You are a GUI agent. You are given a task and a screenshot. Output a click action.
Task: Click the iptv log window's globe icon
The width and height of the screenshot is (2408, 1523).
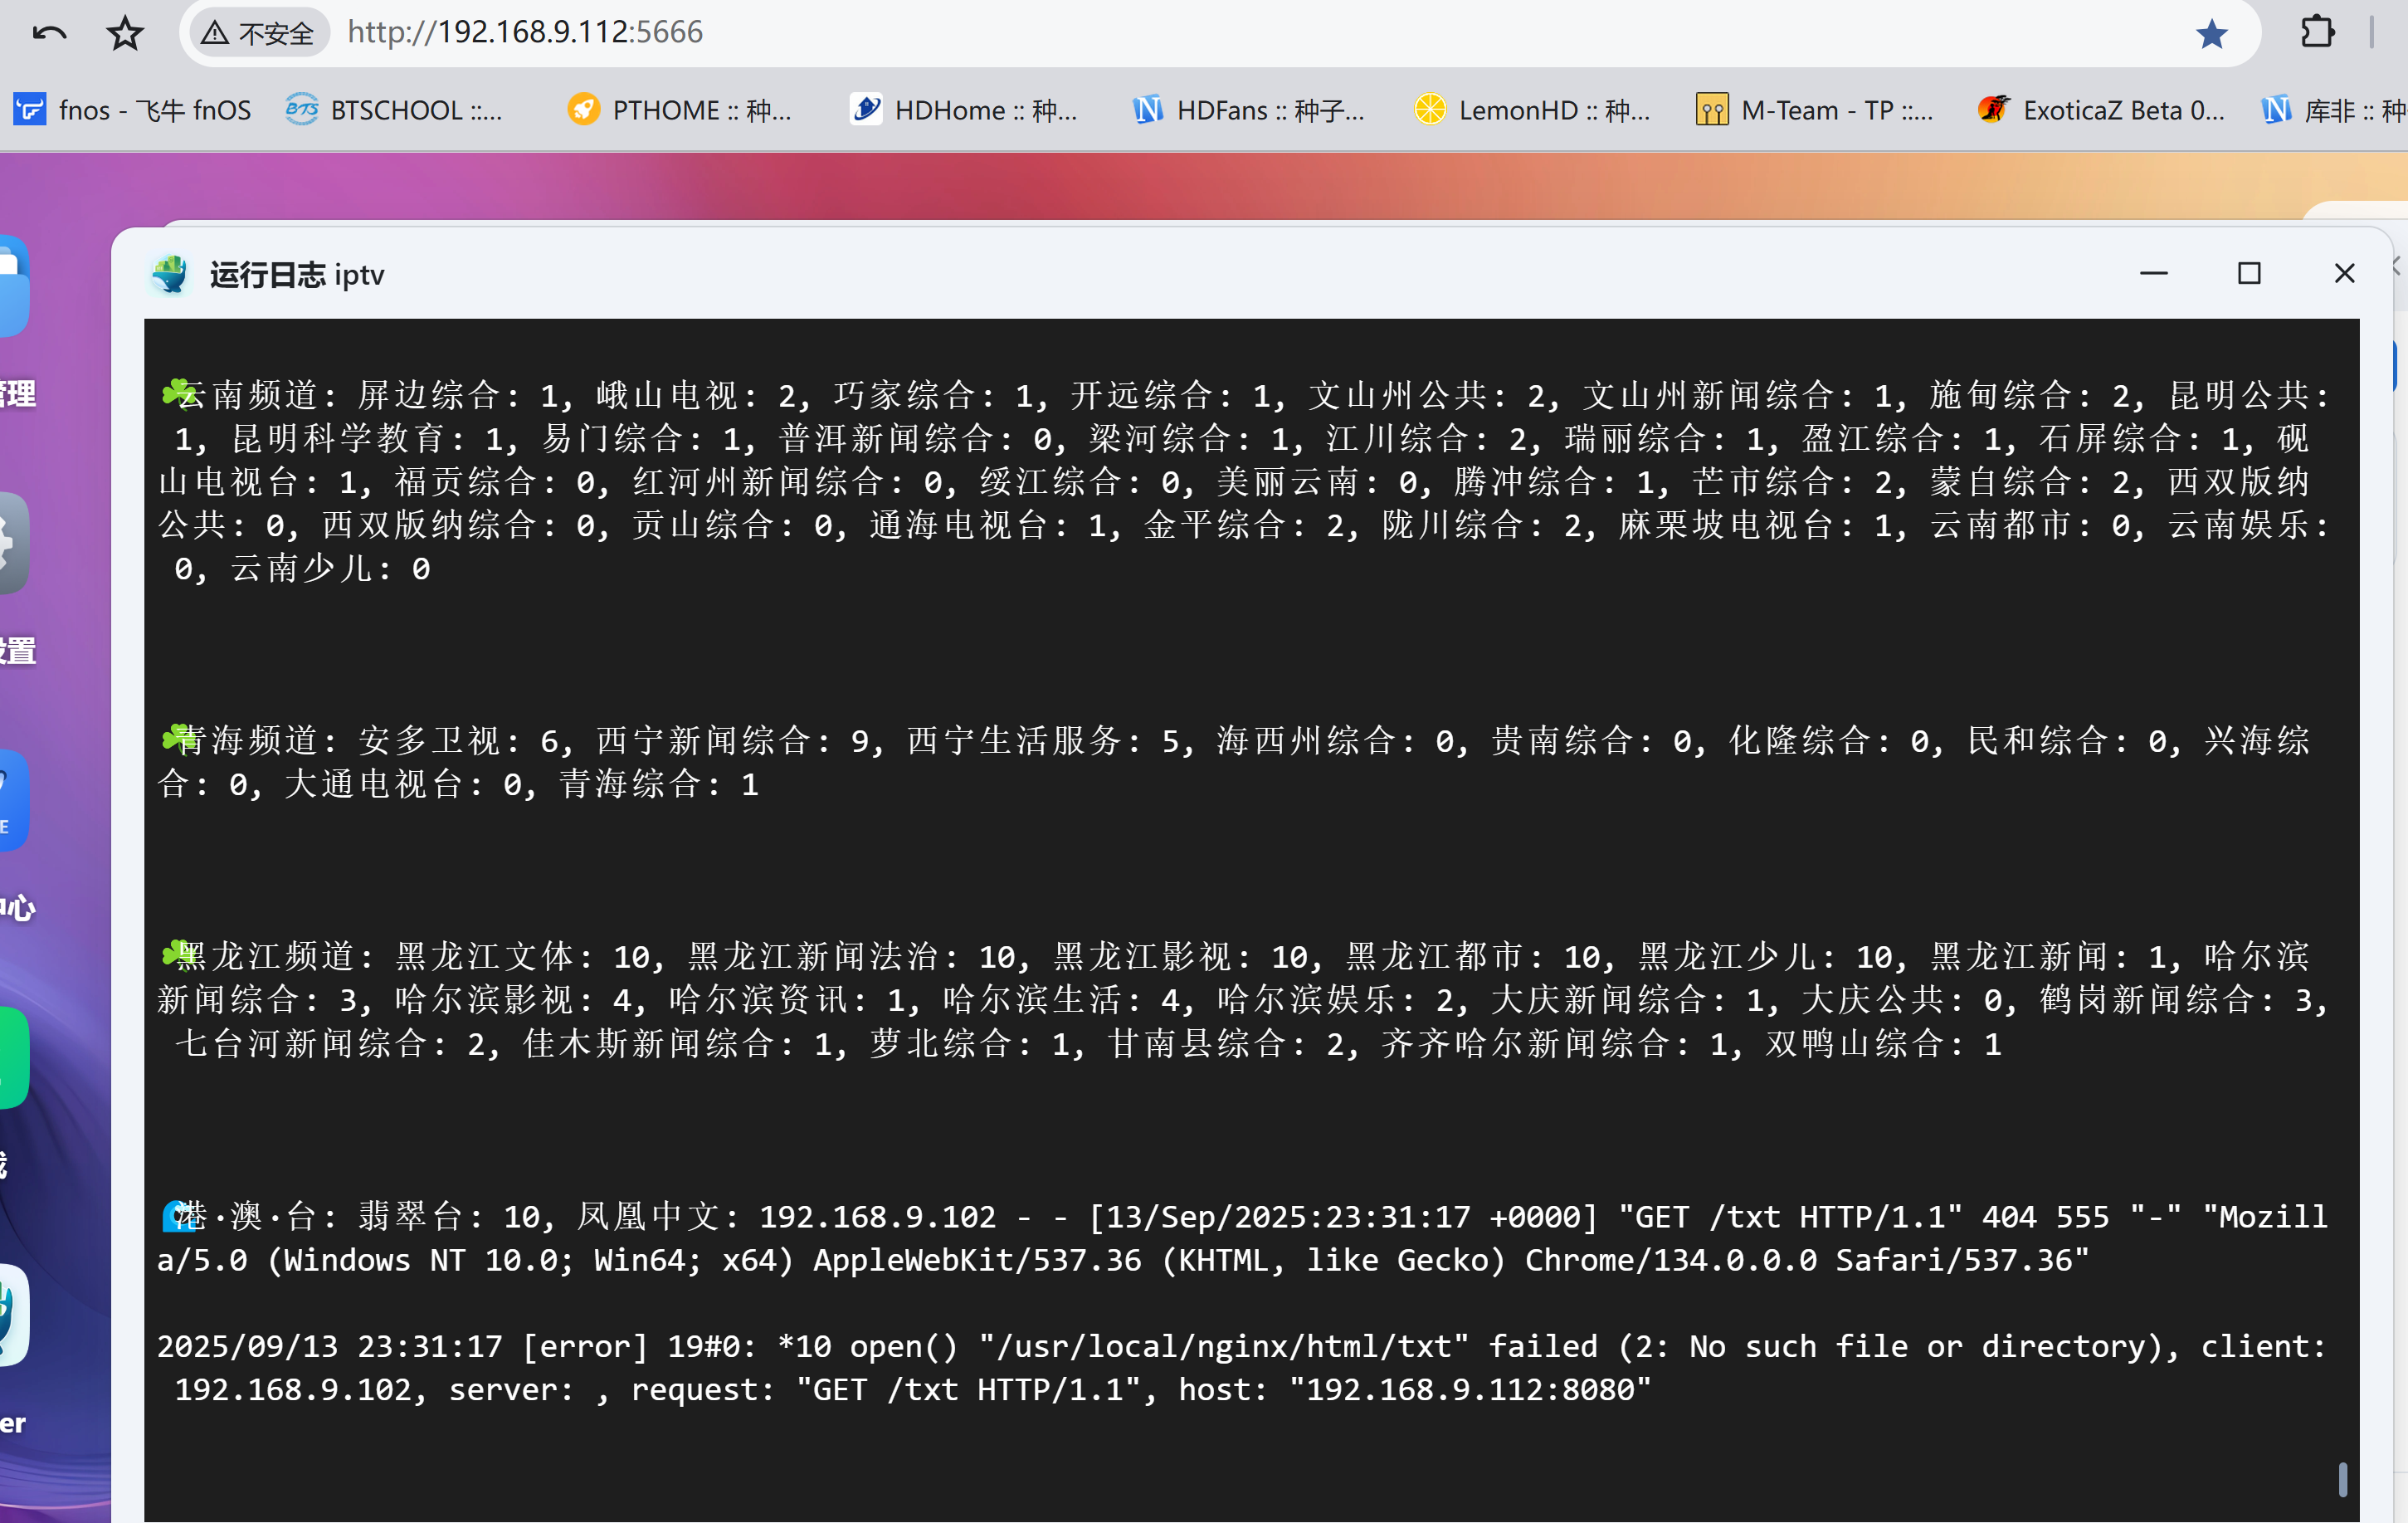pos(170,274)
